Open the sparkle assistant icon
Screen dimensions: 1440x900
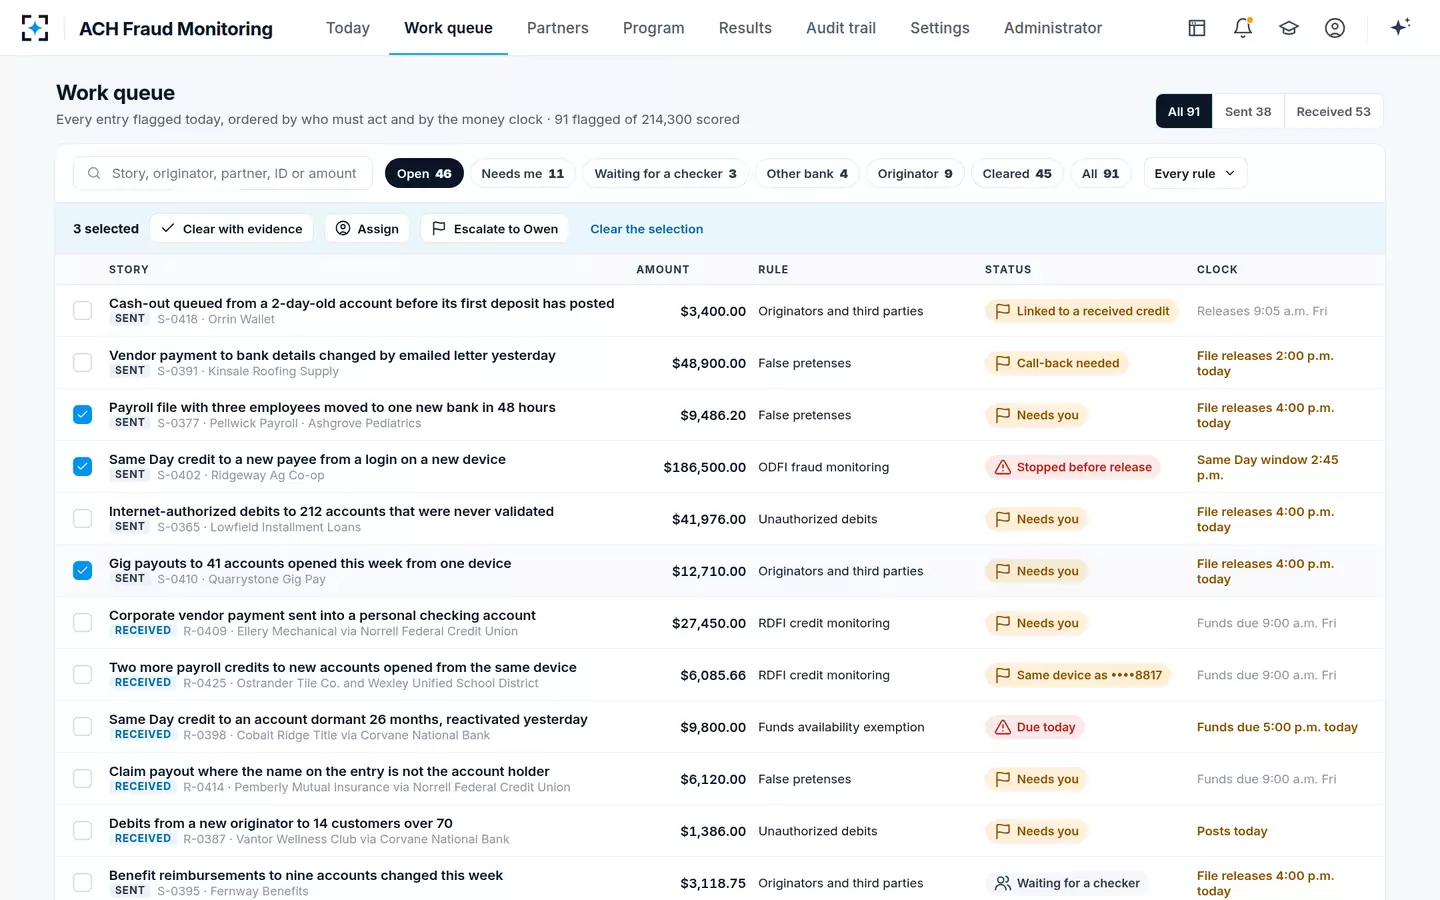point(1400,27)
